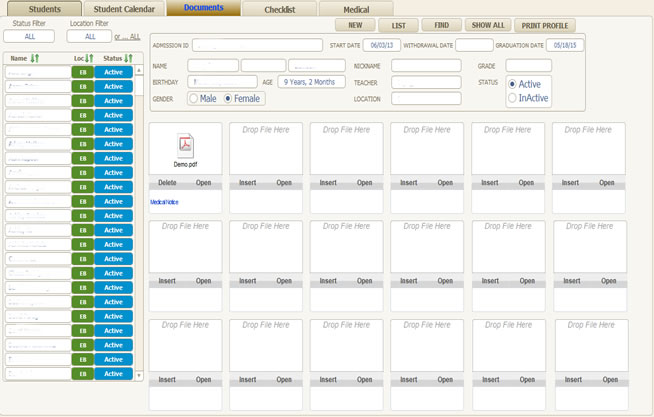The image size is (654, 417).
Task: Click the Demo.pdf PDF file icon
Action: coord(185,146)
